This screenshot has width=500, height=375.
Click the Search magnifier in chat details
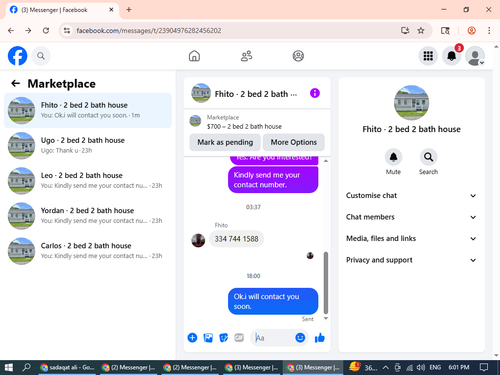pyautogui.click(x=428, y=157)
